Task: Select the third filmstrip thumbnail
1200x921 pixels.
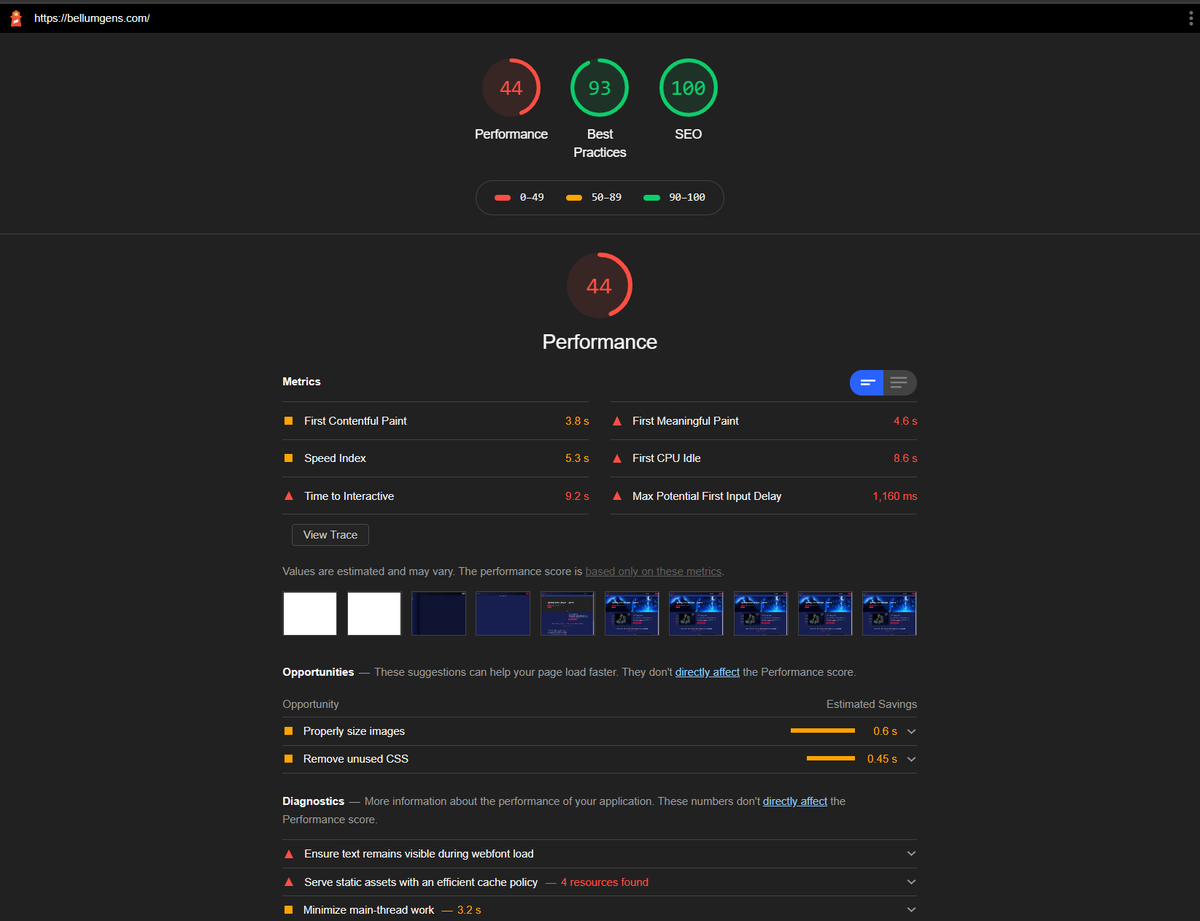Action: pos(439,613)
